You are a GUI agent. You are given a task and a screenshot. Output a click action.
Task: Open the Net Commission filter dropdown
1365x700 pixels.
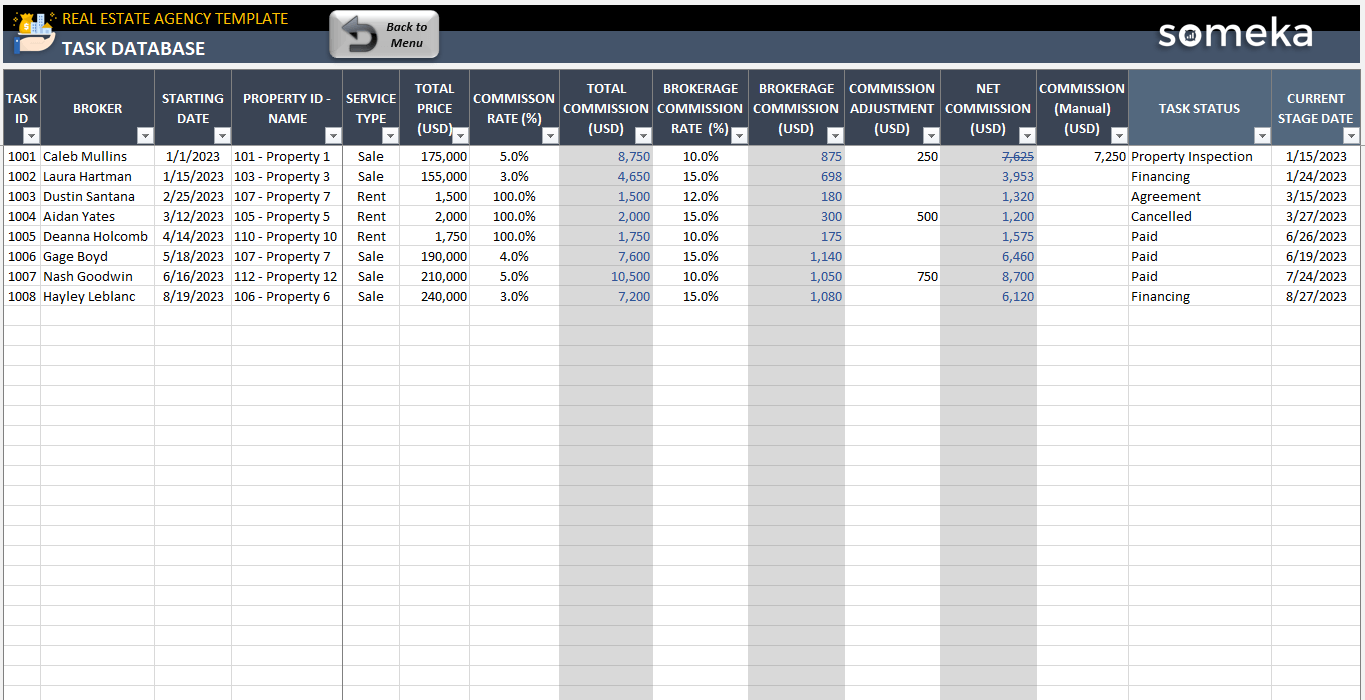pyautogui.click(x=1027, y=136)
